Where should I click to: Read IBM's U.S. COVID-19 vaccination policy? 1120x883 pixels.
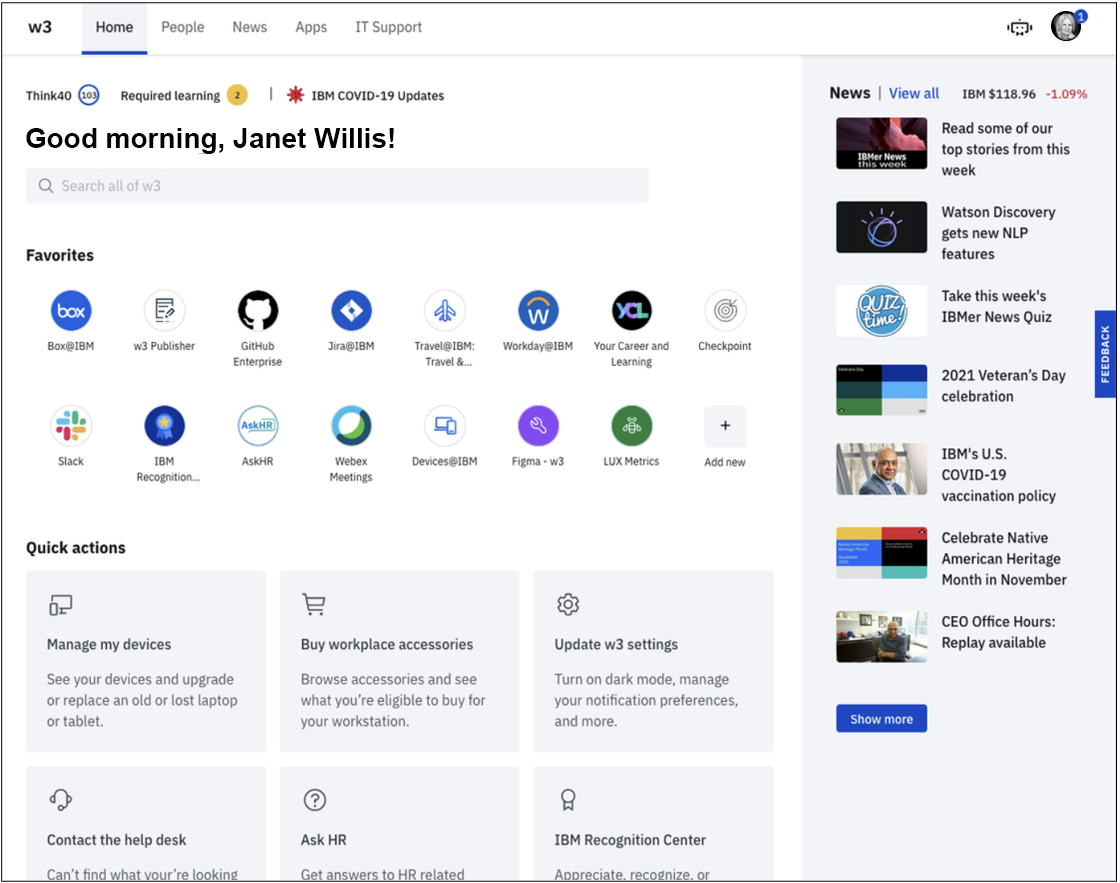click(998, 475)
